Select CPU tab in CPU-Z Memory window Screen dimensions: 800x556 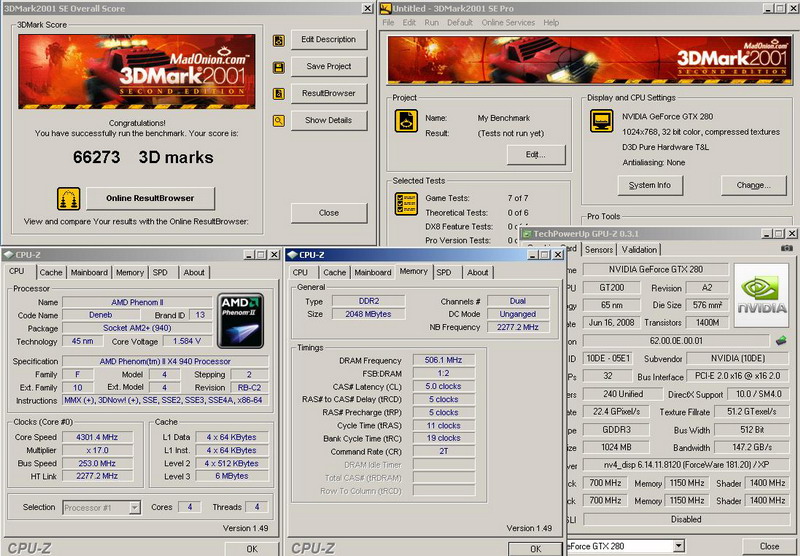[301, 272]
